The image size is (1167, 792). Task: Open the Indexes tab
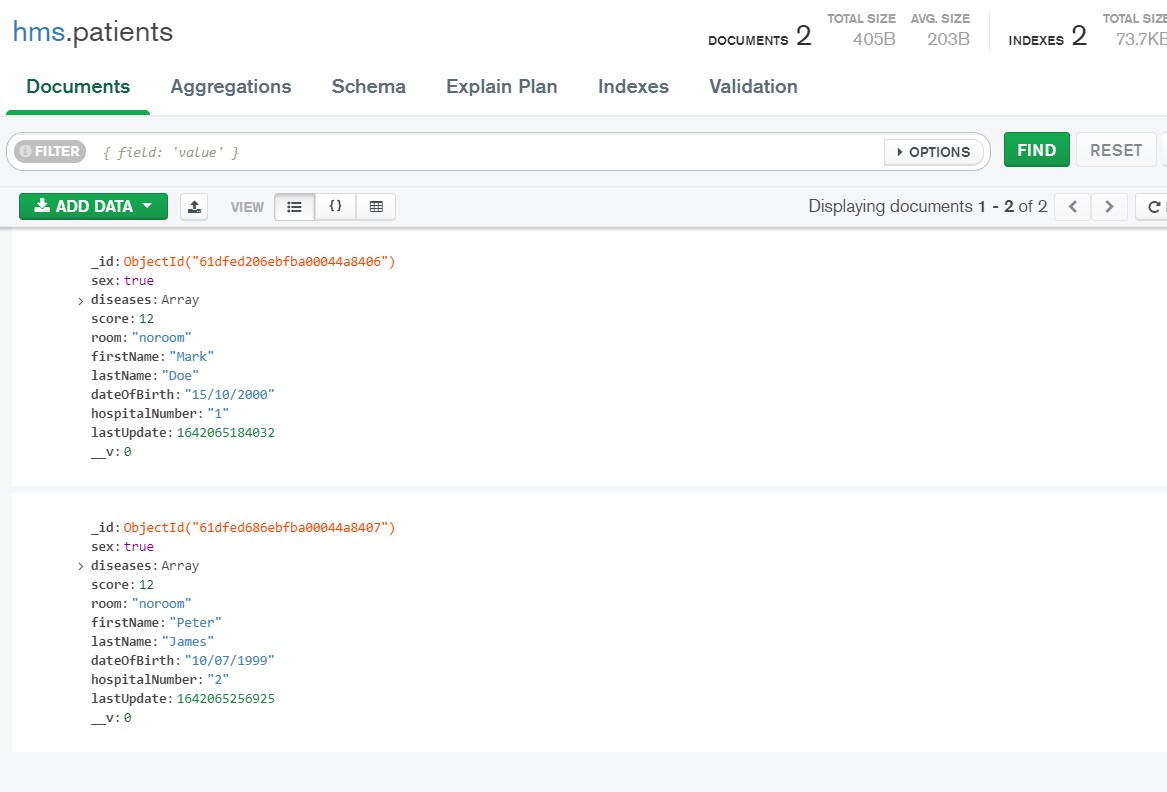(x=632, y=87)
